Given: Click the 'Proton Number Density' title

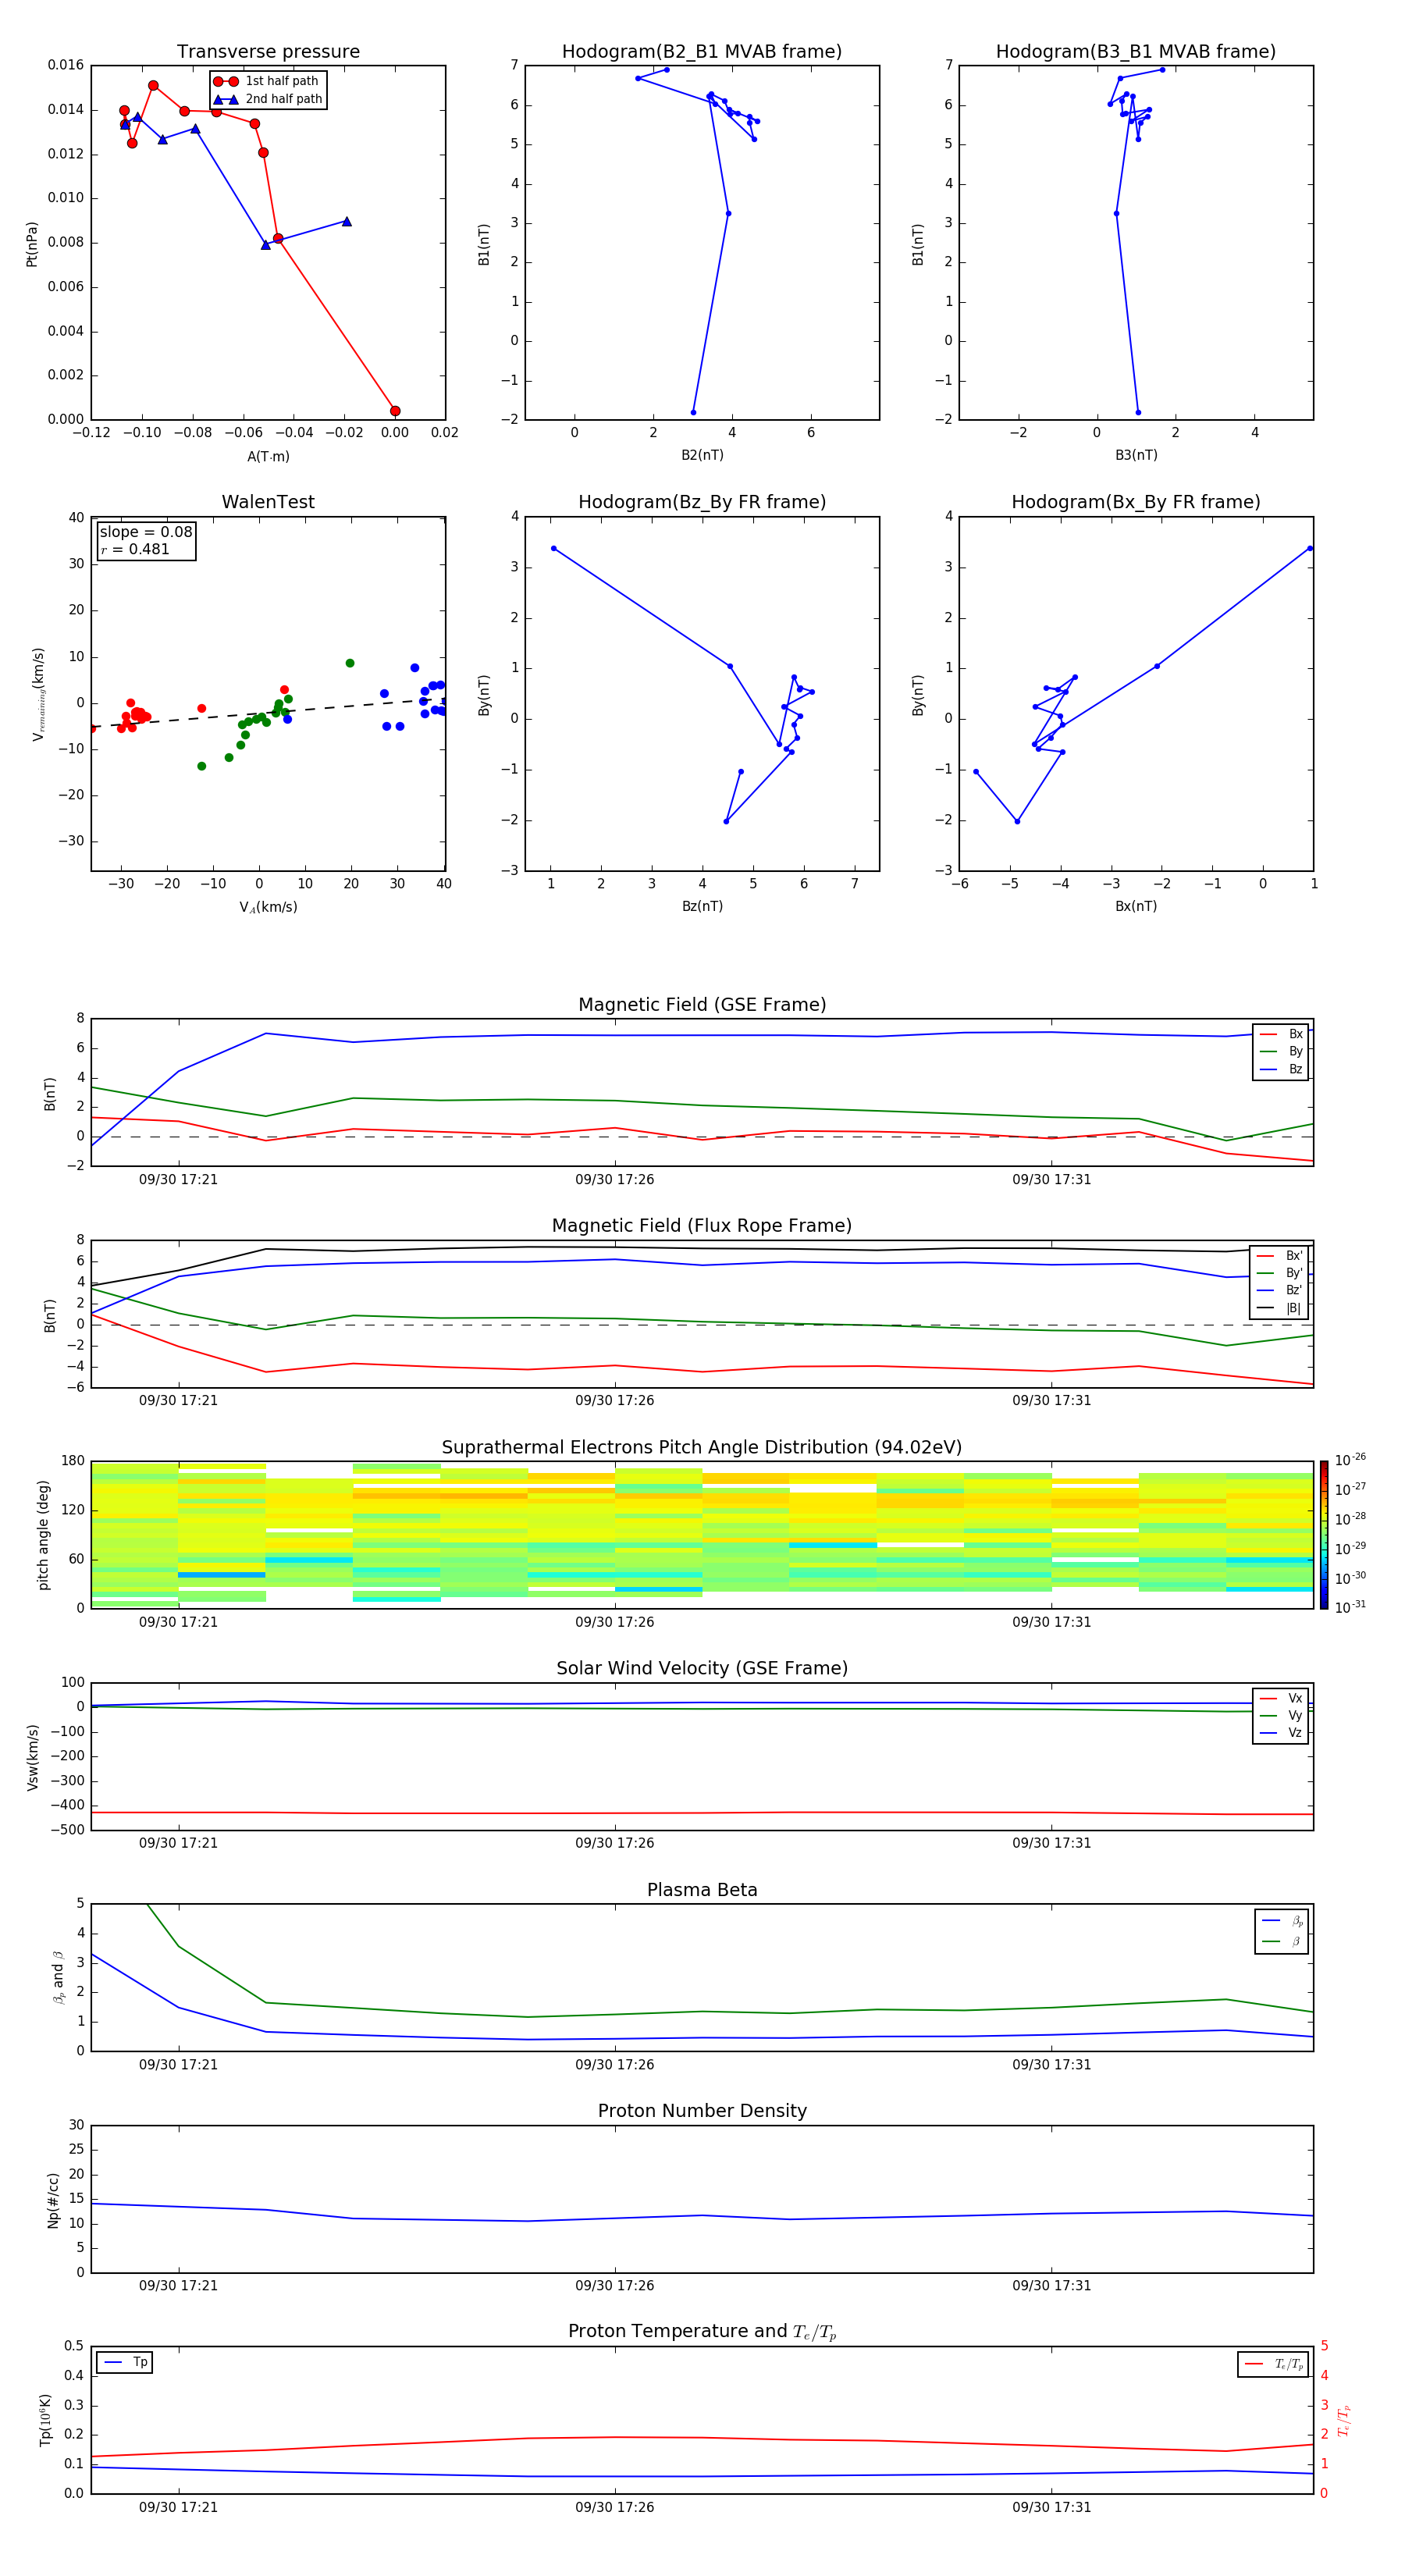Looking at the screenshot, I should (x=702, y=2112).
